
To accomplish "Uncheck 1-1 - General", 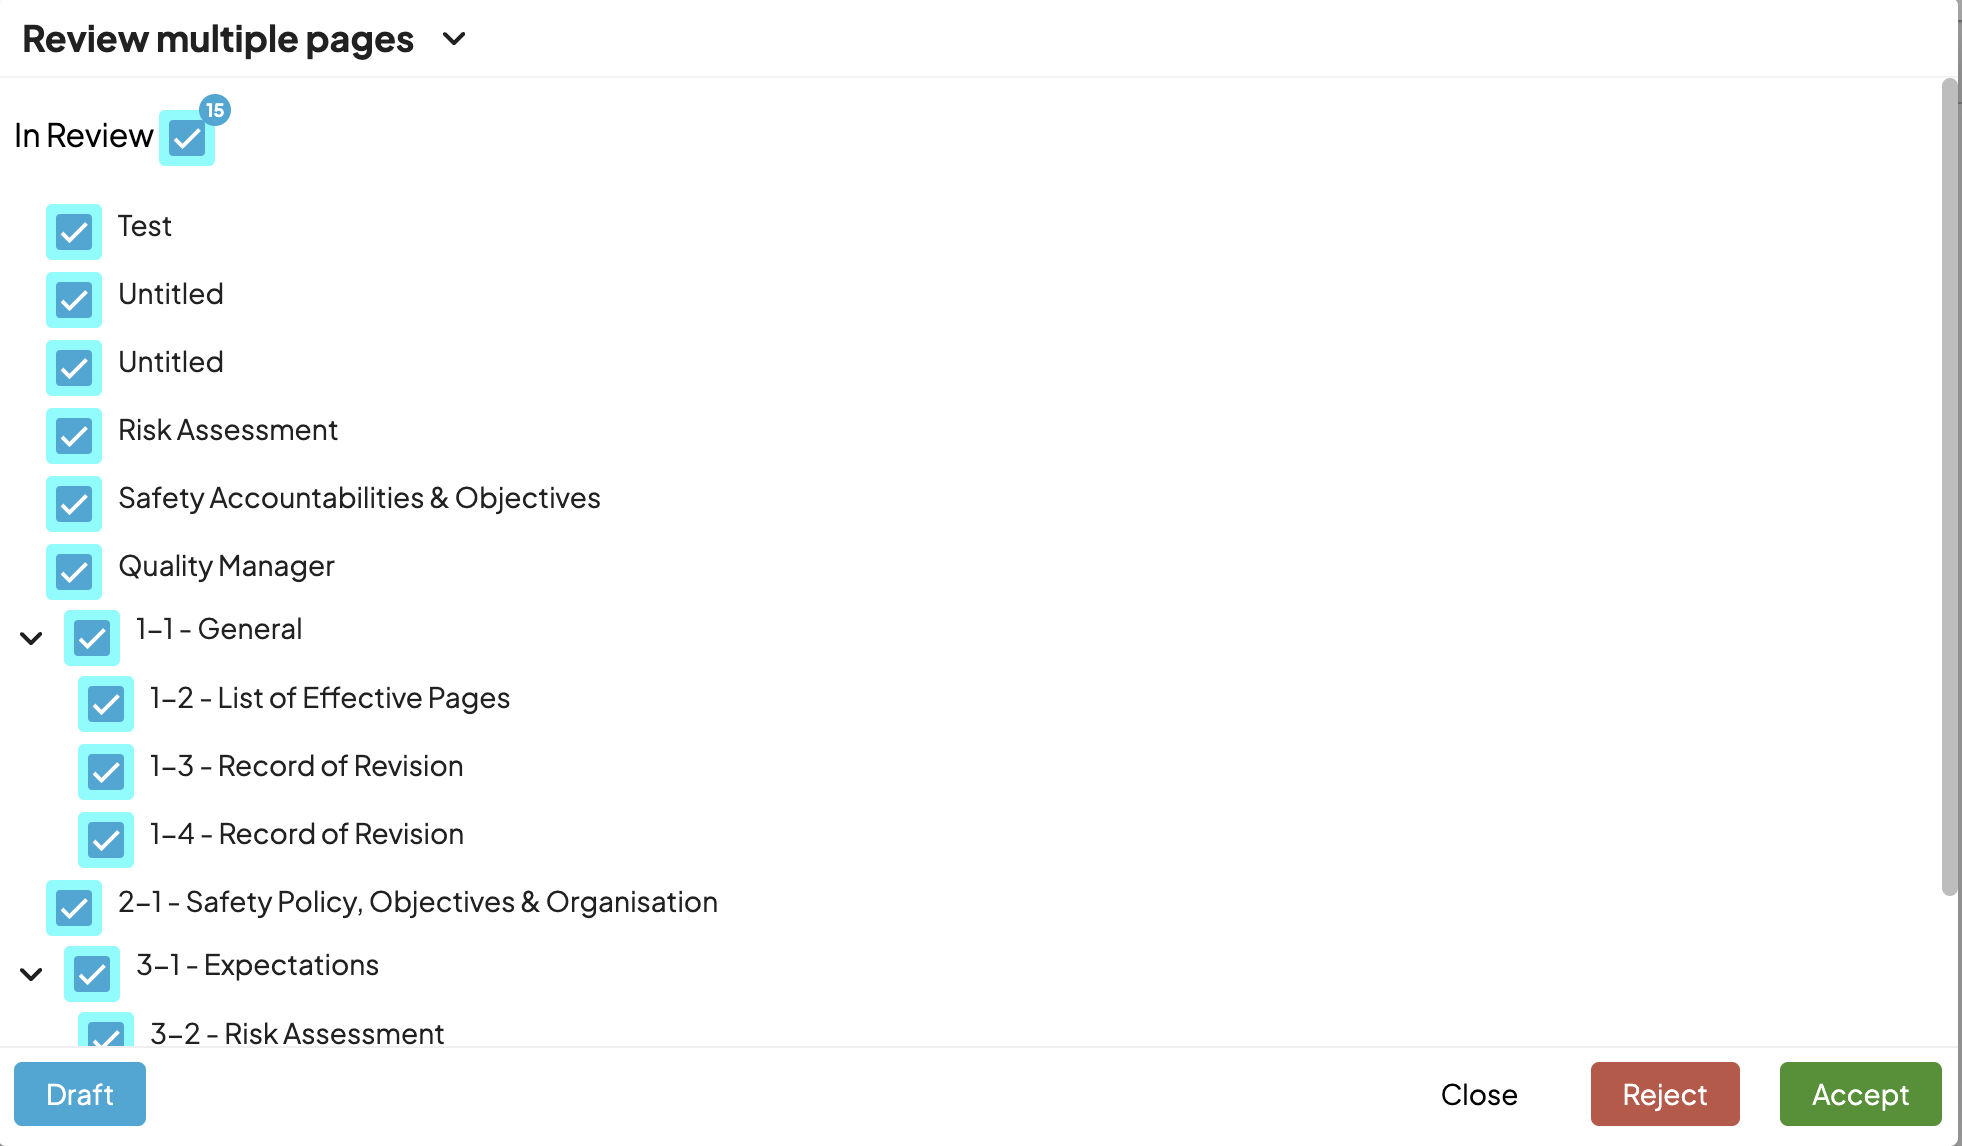I will pos(91,638).
